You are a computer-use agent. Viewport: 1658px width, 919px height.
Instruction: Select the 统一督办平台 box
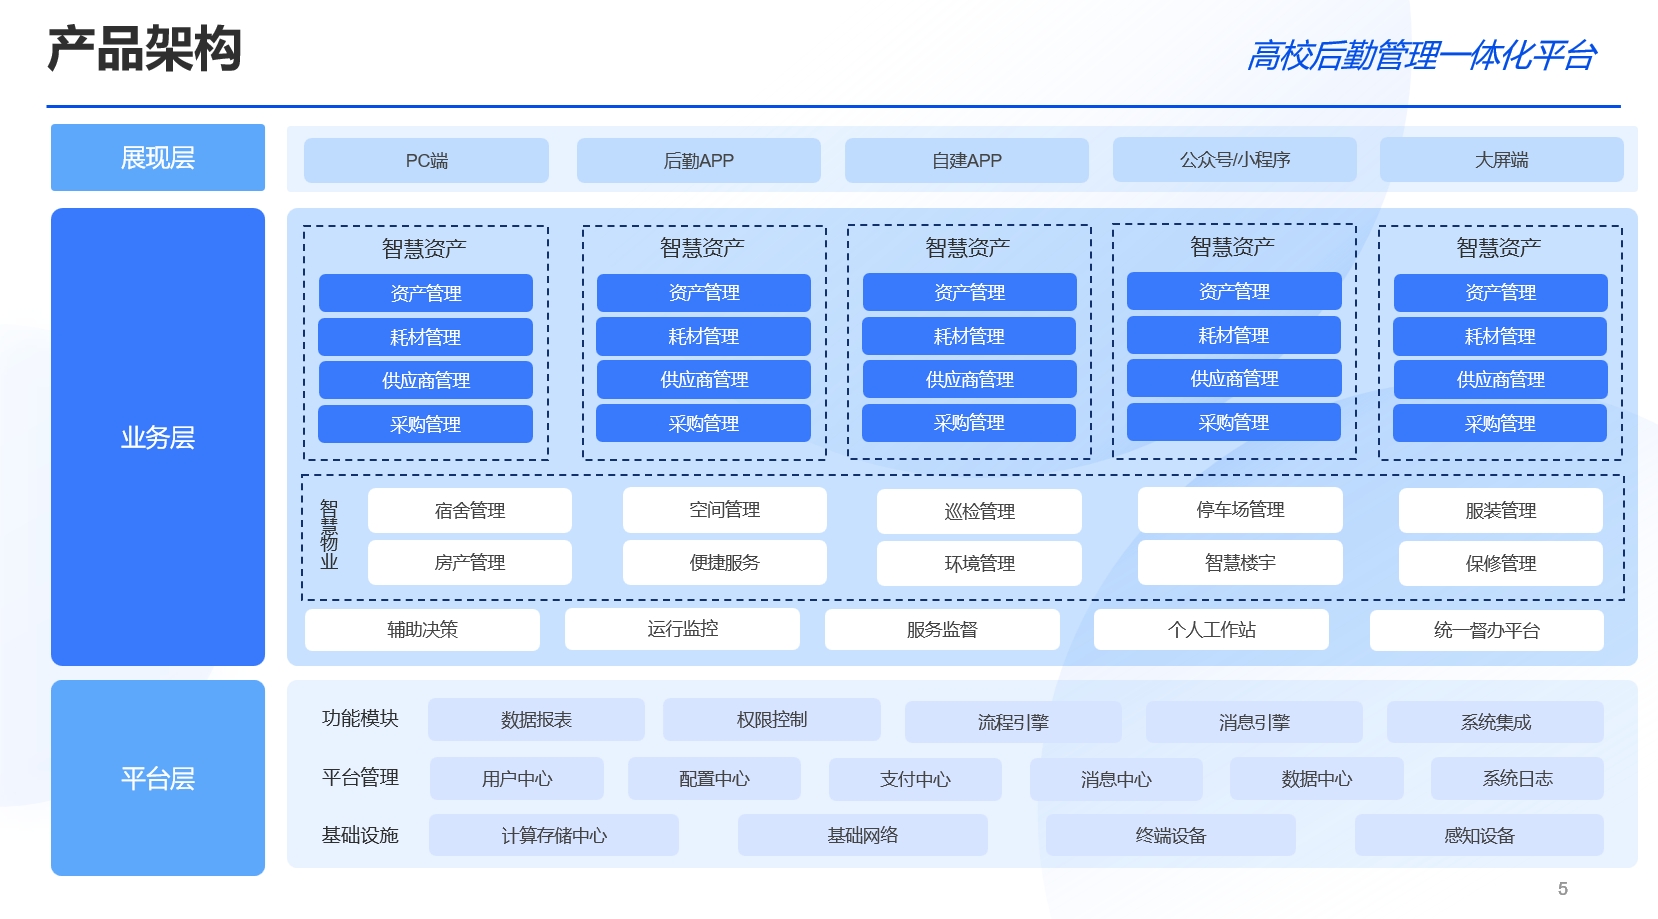coord(1487,630)
